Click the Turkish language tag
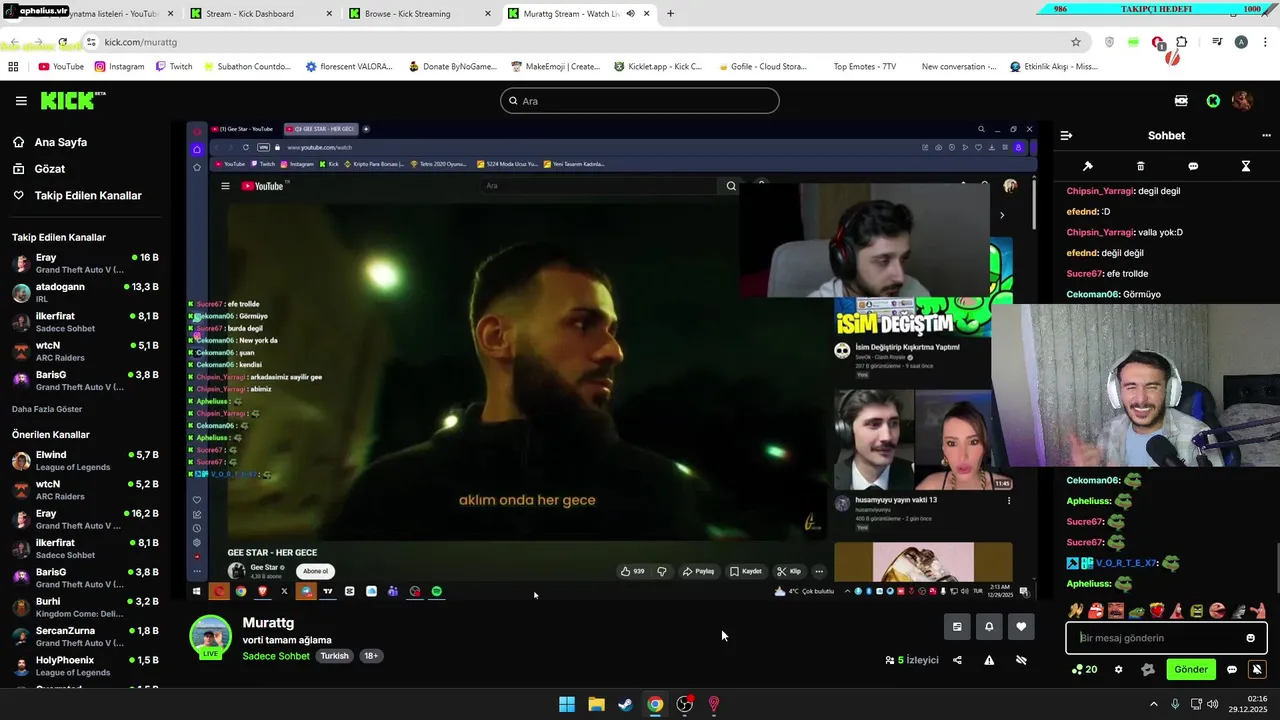This screenshot has width=1280, height=720. point(334,656)
